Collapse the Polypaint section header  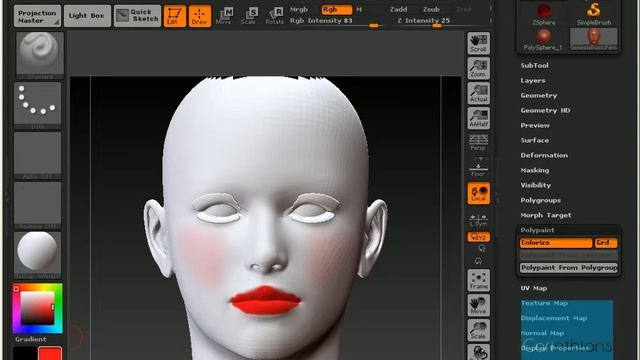(537, 230)
